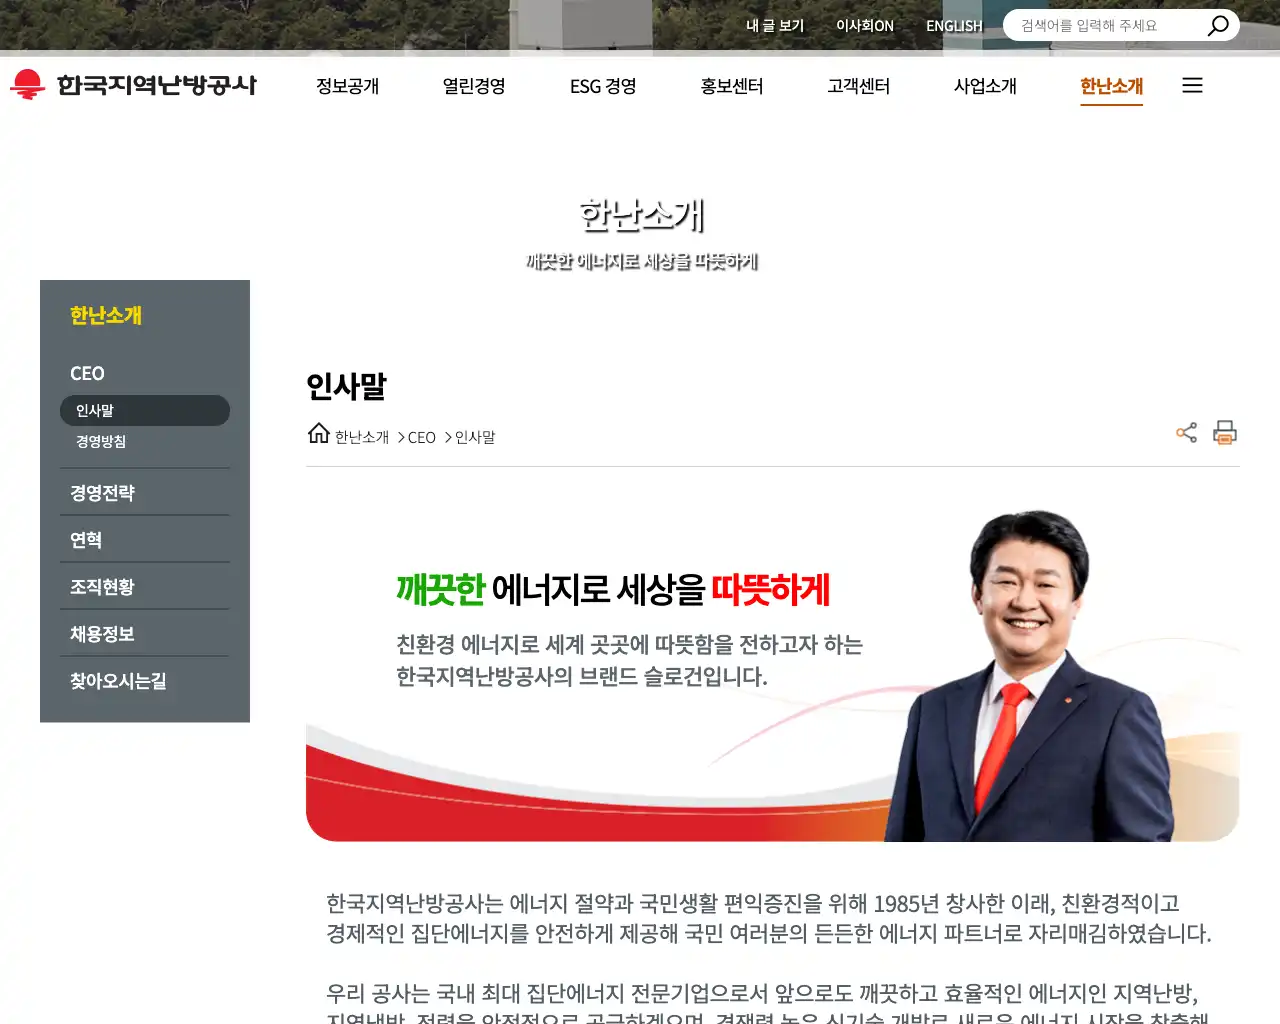The width and height of the screenshot is (1280, 1024).
Task: Open 이사회ON link
Action: click(865, 26)
